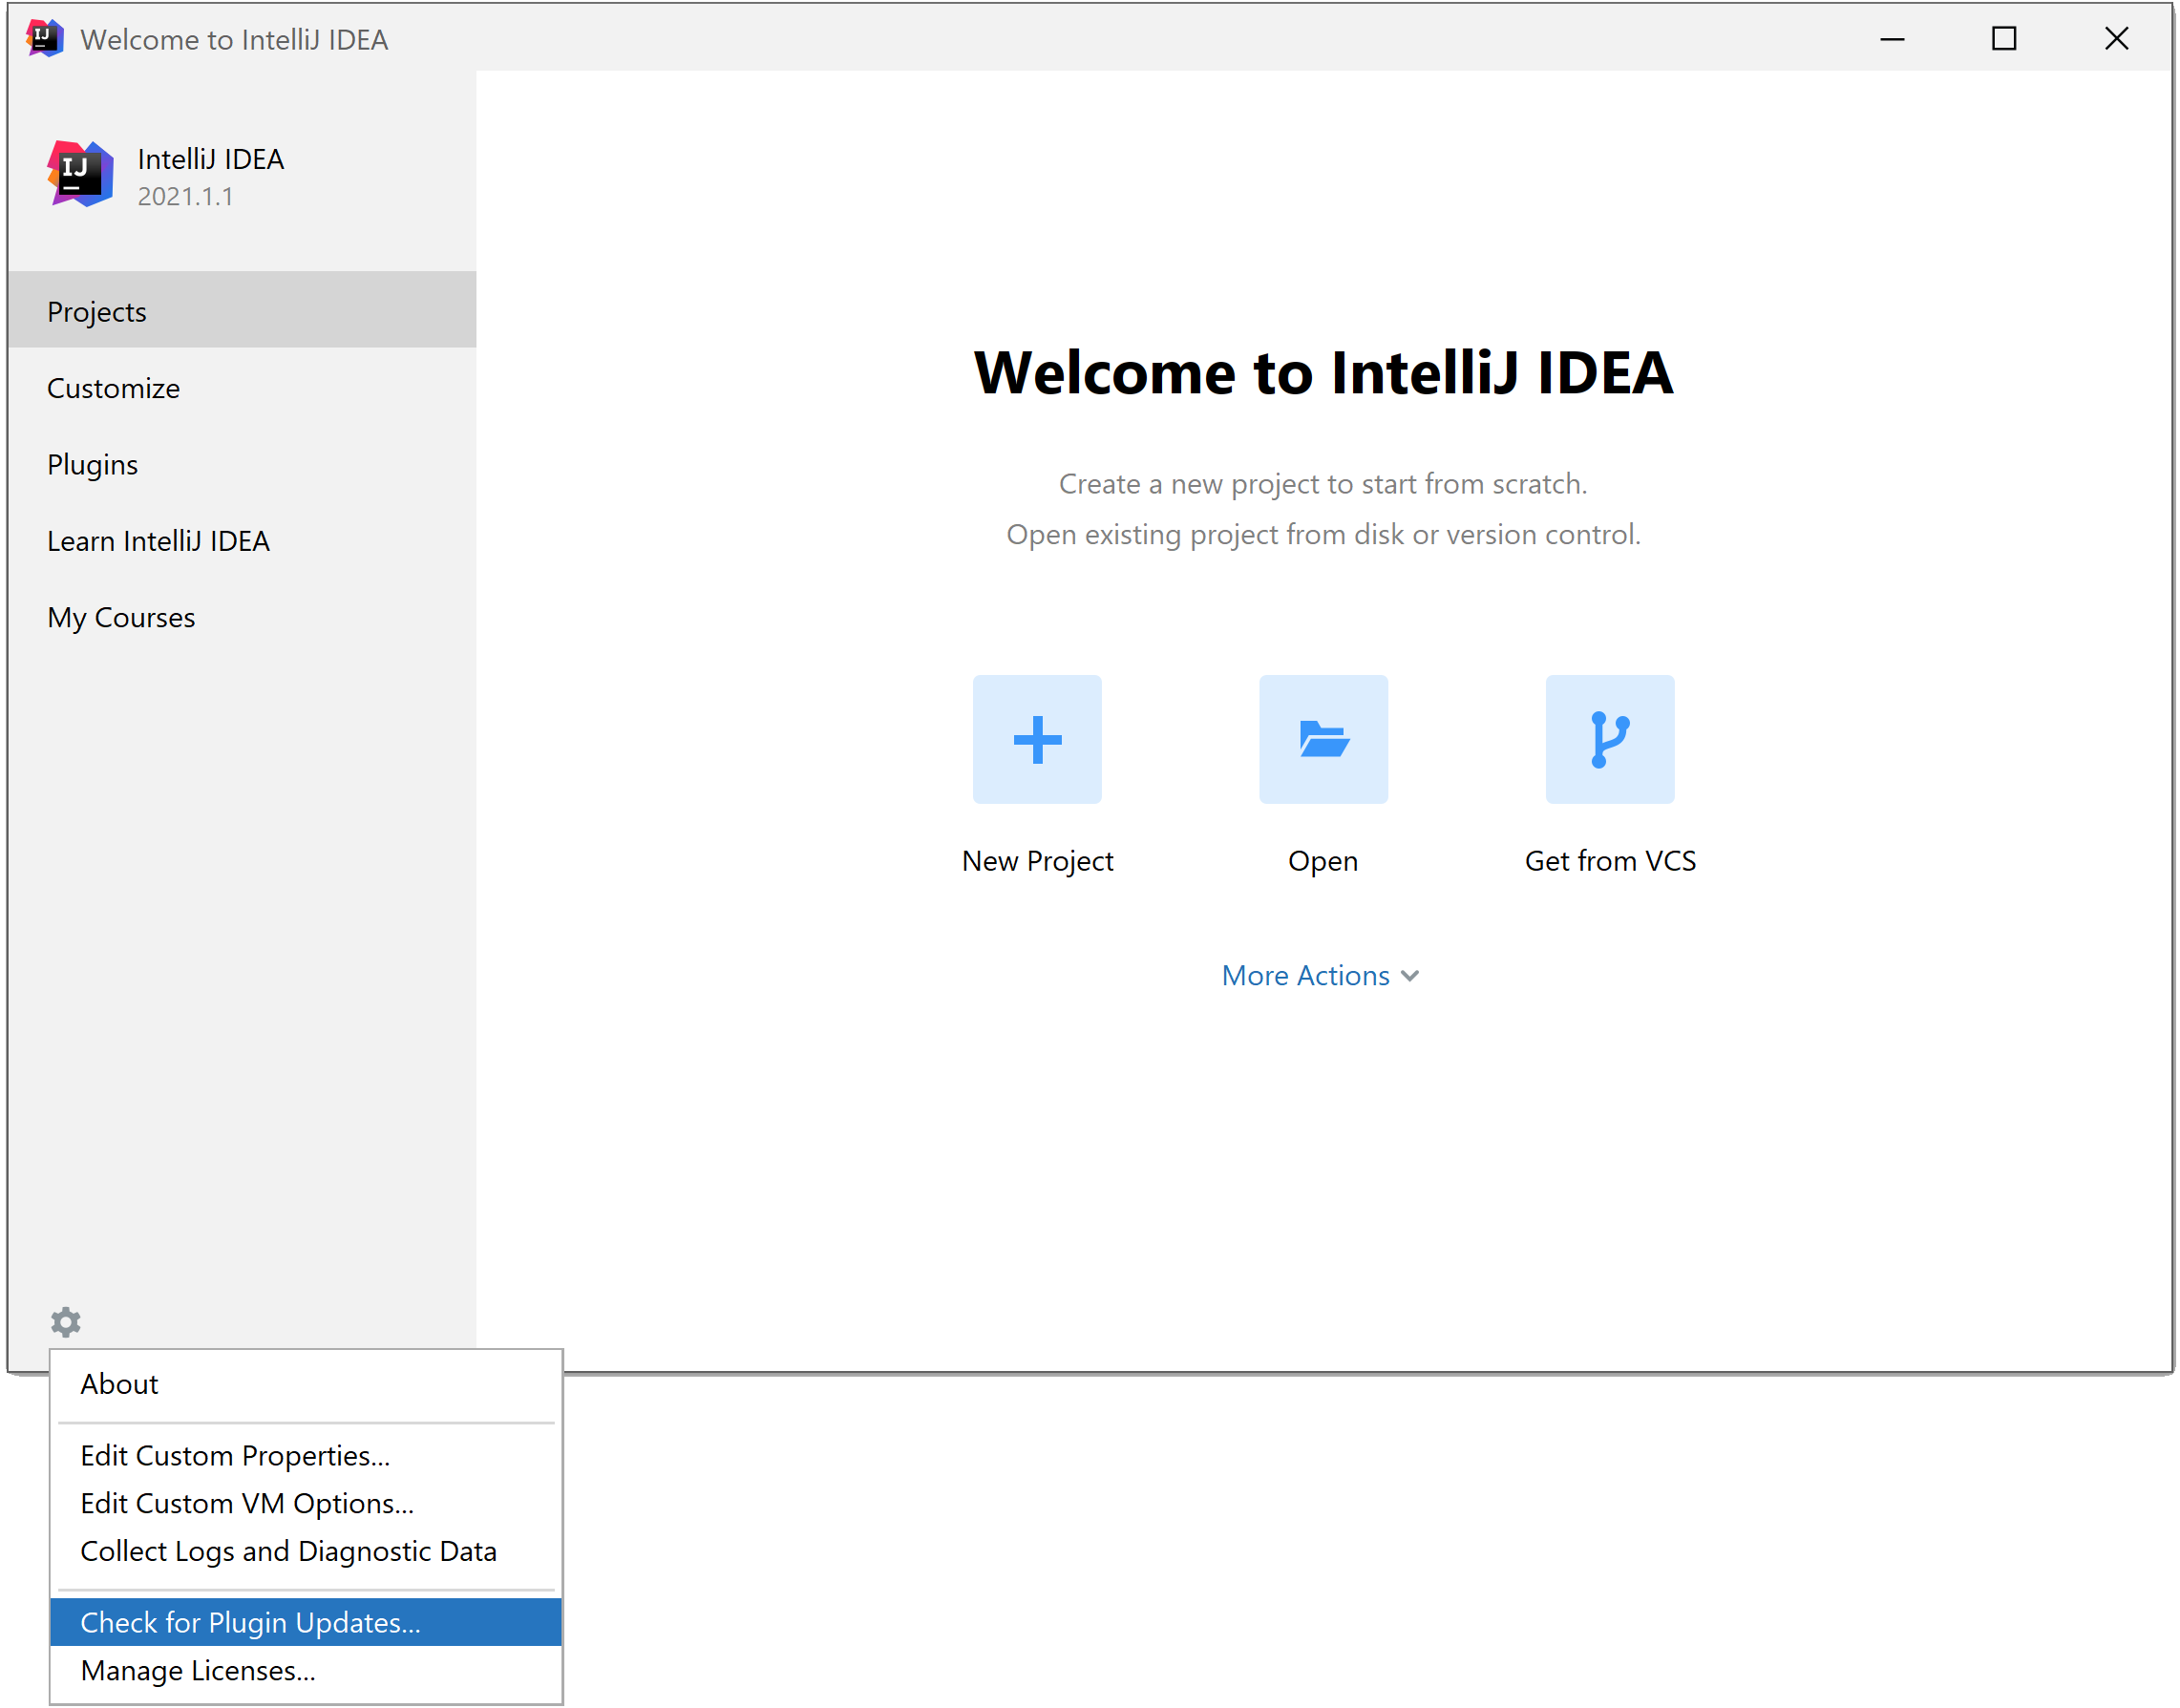This screenshot has width=2180, height=1708.
Task: Open the Learn IntelliJ IDEA tab
Action: (242, 541)
